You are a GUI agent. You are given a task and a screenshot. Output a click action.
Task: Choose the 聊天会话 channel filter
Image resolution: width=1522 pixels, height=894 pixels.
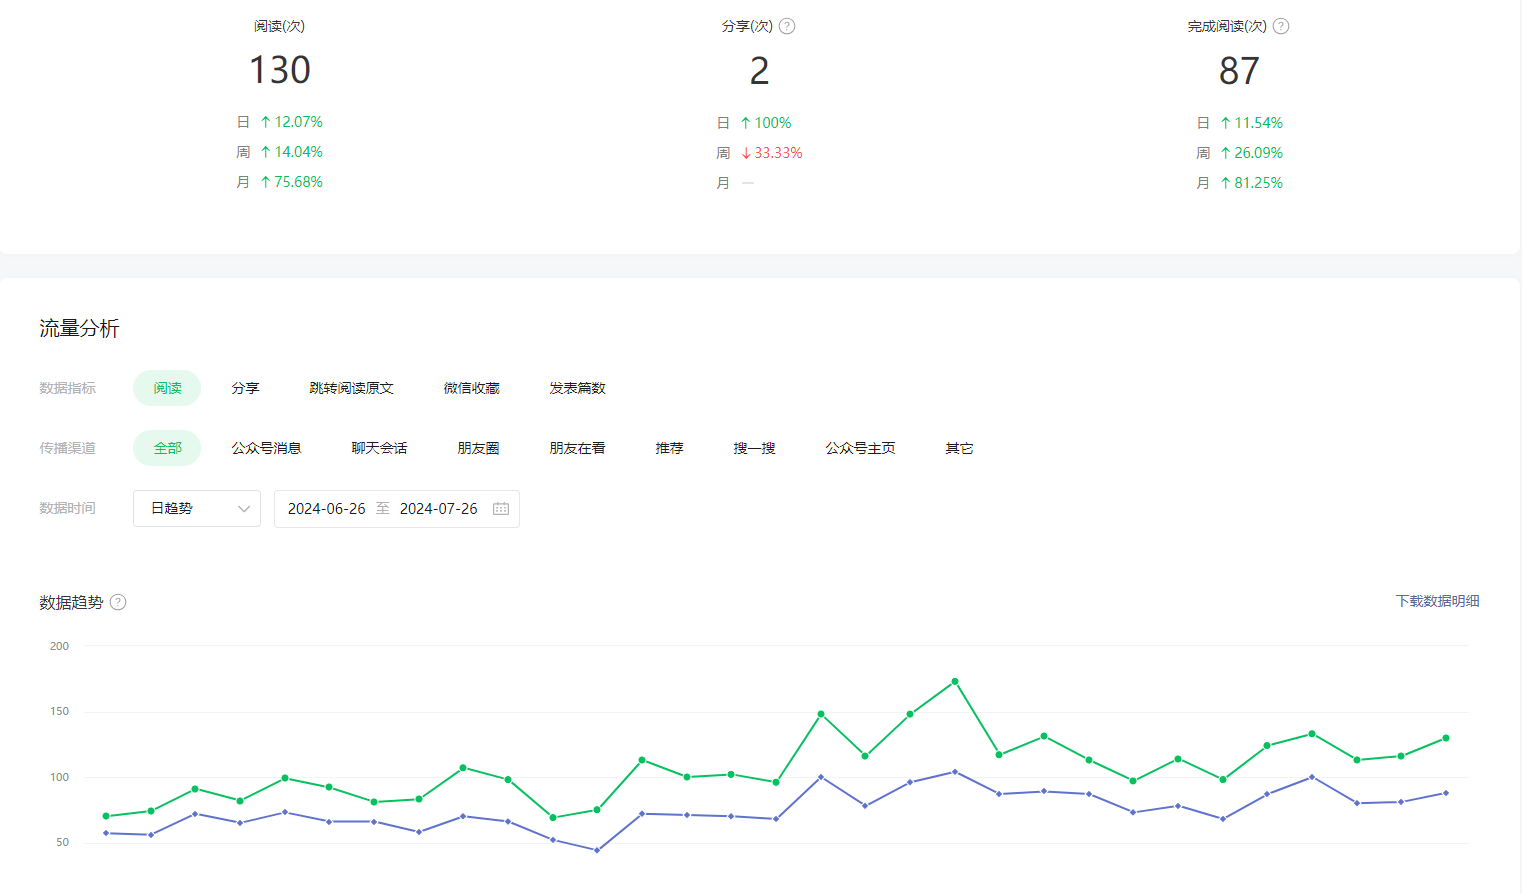379,448
